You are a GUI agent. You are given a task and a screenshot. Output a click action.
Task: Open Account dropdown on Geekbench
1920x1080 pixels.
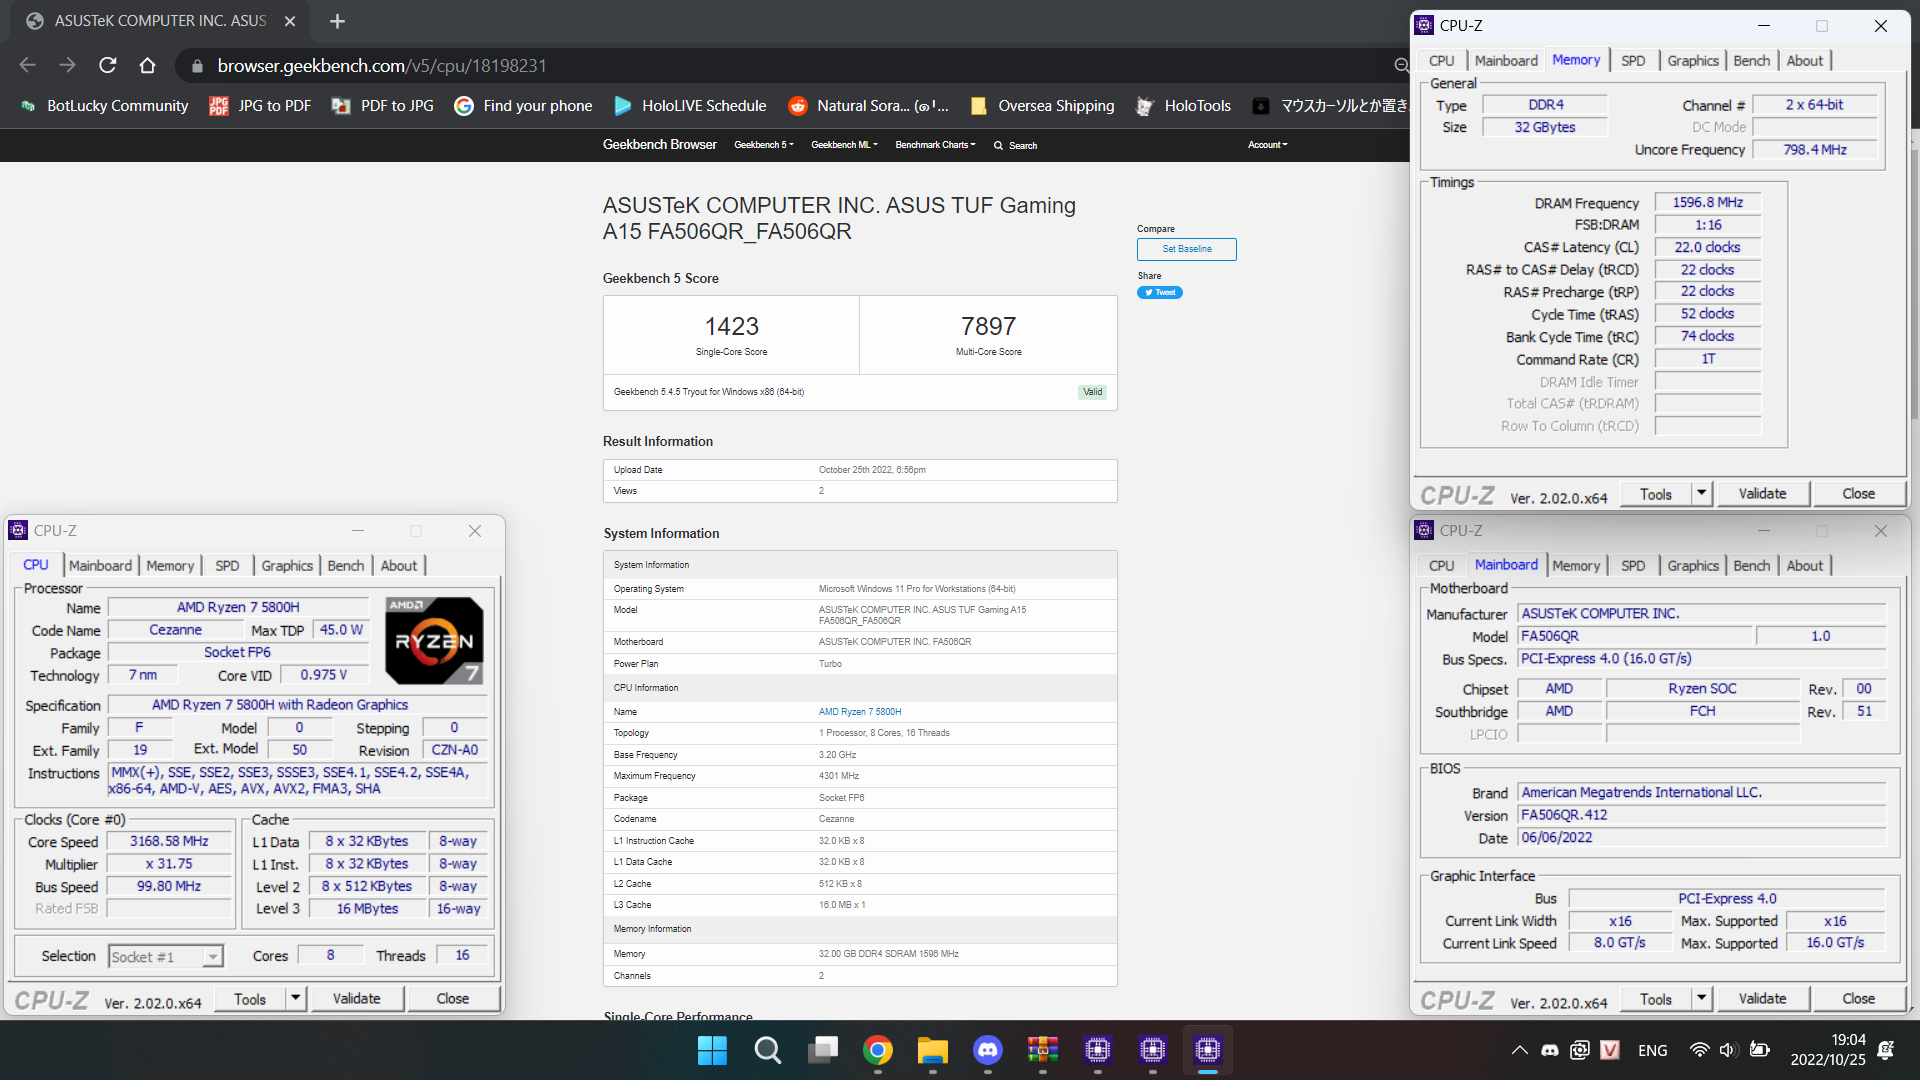point(1268,145)
